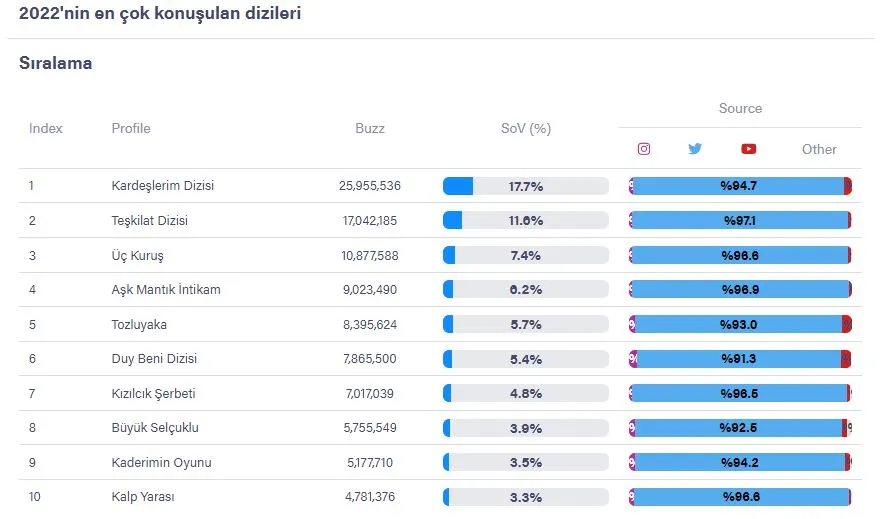Select the Büyük Selçuklu row
Image resolution: width=891 pixels, height=519 pixels.
(440, 427)
